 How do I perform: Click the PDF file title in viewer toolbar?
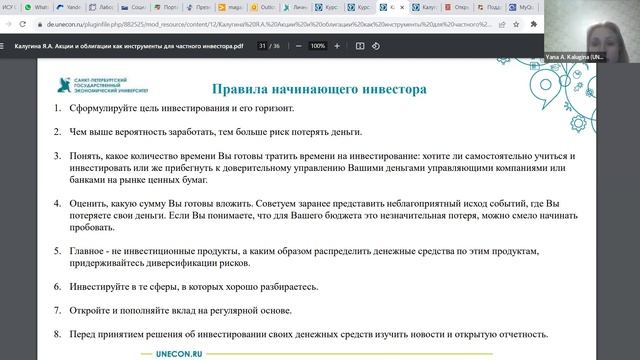tap(129, 46)
